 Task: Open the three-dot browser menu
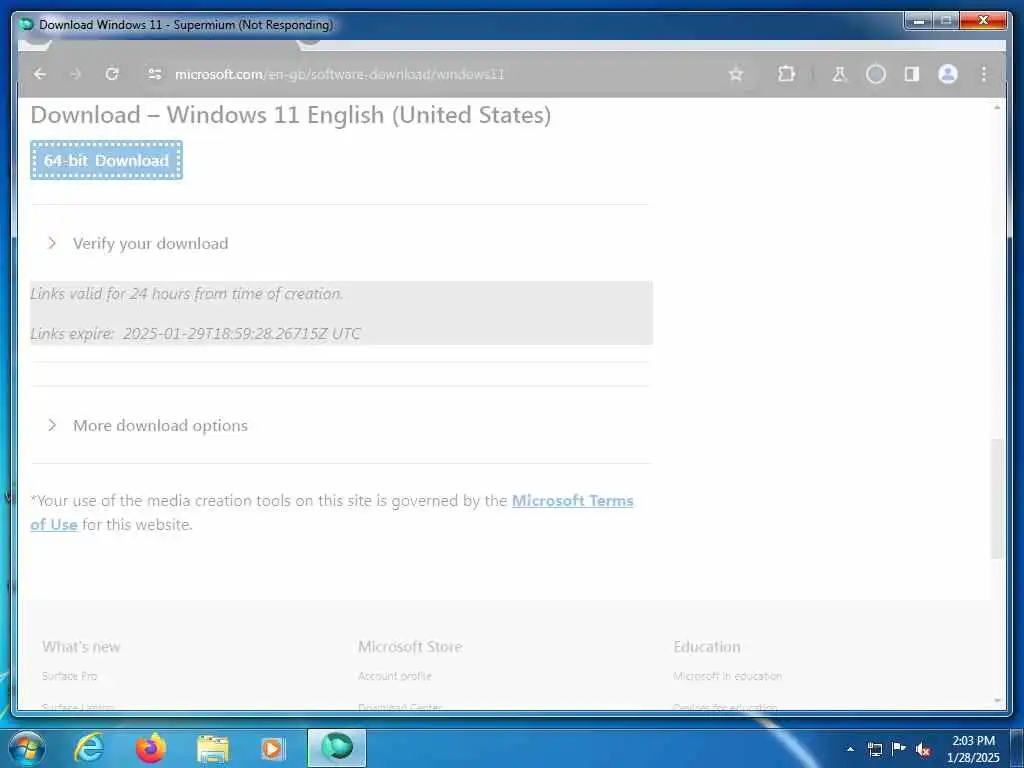click(984, 74)
